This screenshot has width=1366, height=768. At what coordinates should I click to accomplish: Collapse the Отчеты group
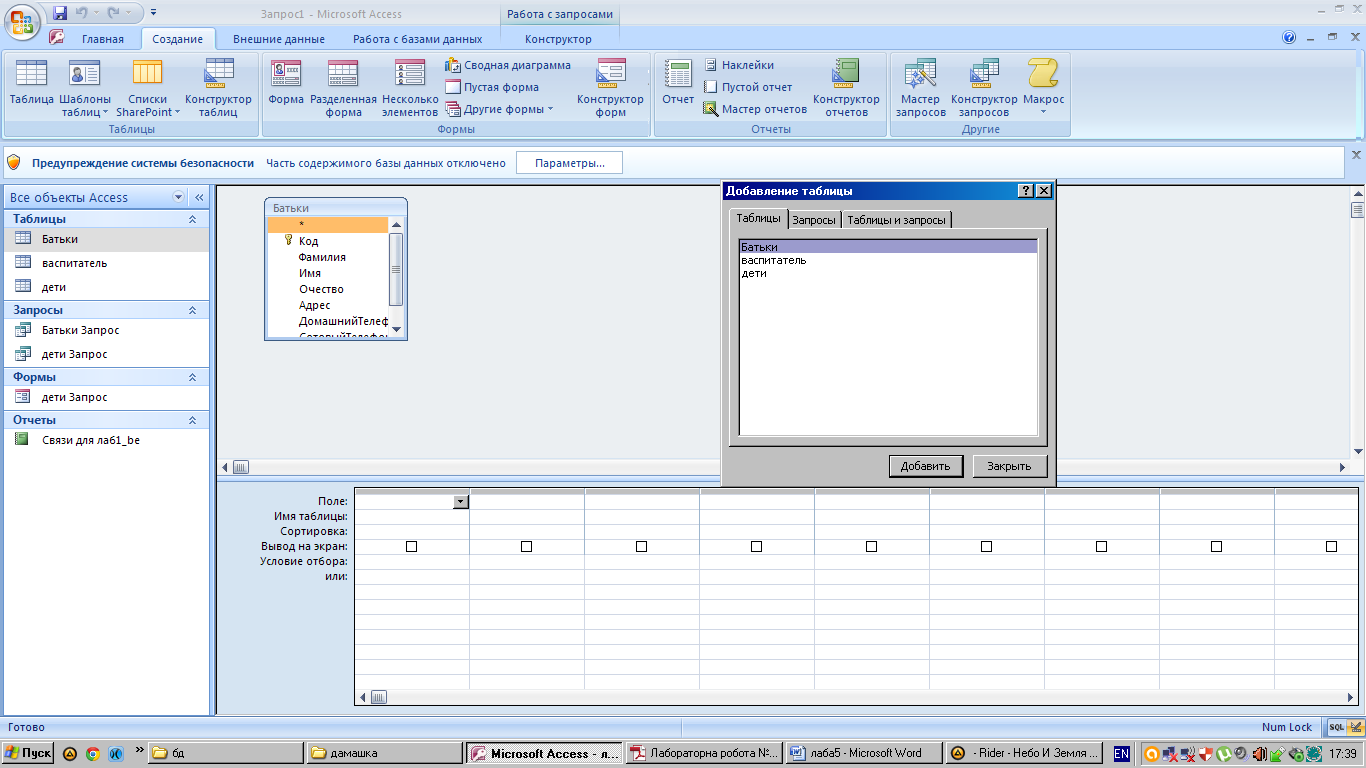(193, 420)
